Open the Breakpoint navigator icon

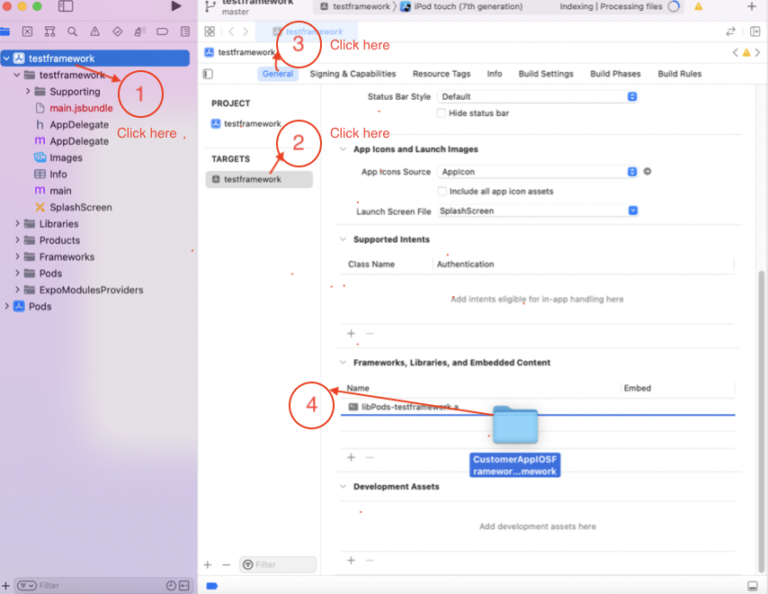coord(162,32)
